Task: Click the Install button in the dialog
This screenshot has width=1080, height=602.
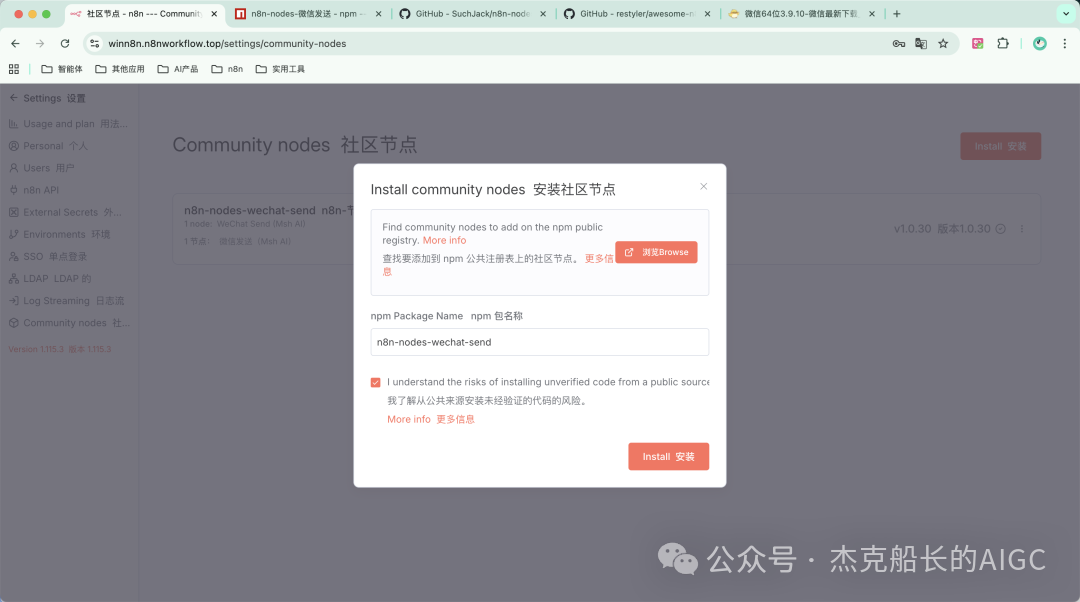Action: coord(668,457)
